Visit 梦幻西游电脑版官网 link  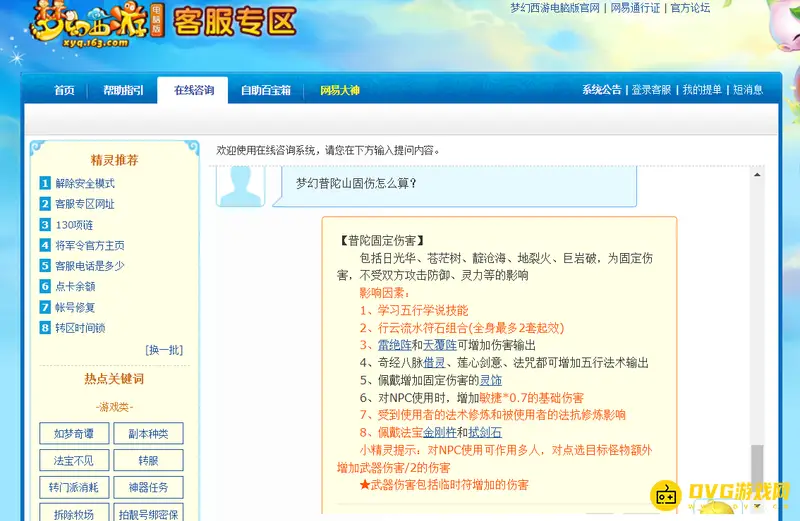click(x=555, y=8)
